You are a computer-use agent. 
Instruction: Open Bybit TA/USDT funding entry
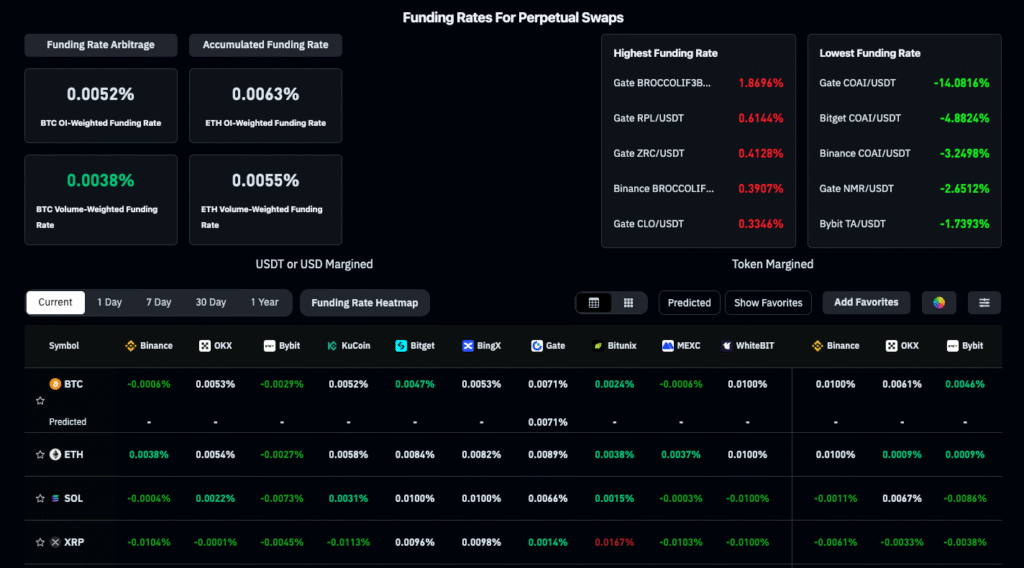click(904, 224)
